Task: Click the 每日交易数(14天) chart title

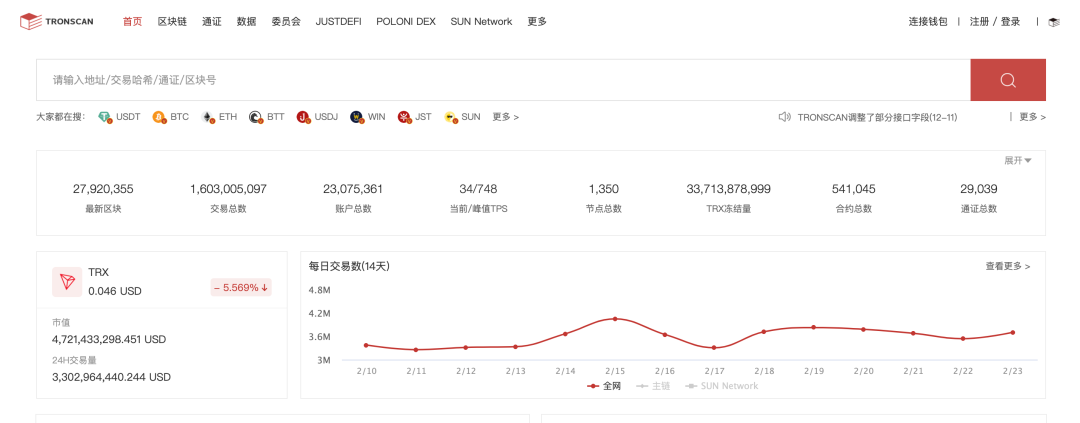Action: click(349, 266)
